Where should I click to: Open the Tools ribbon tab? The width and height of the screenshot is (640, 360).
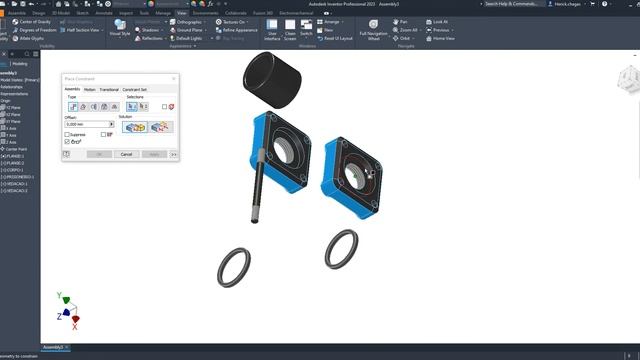pos(144,13)
